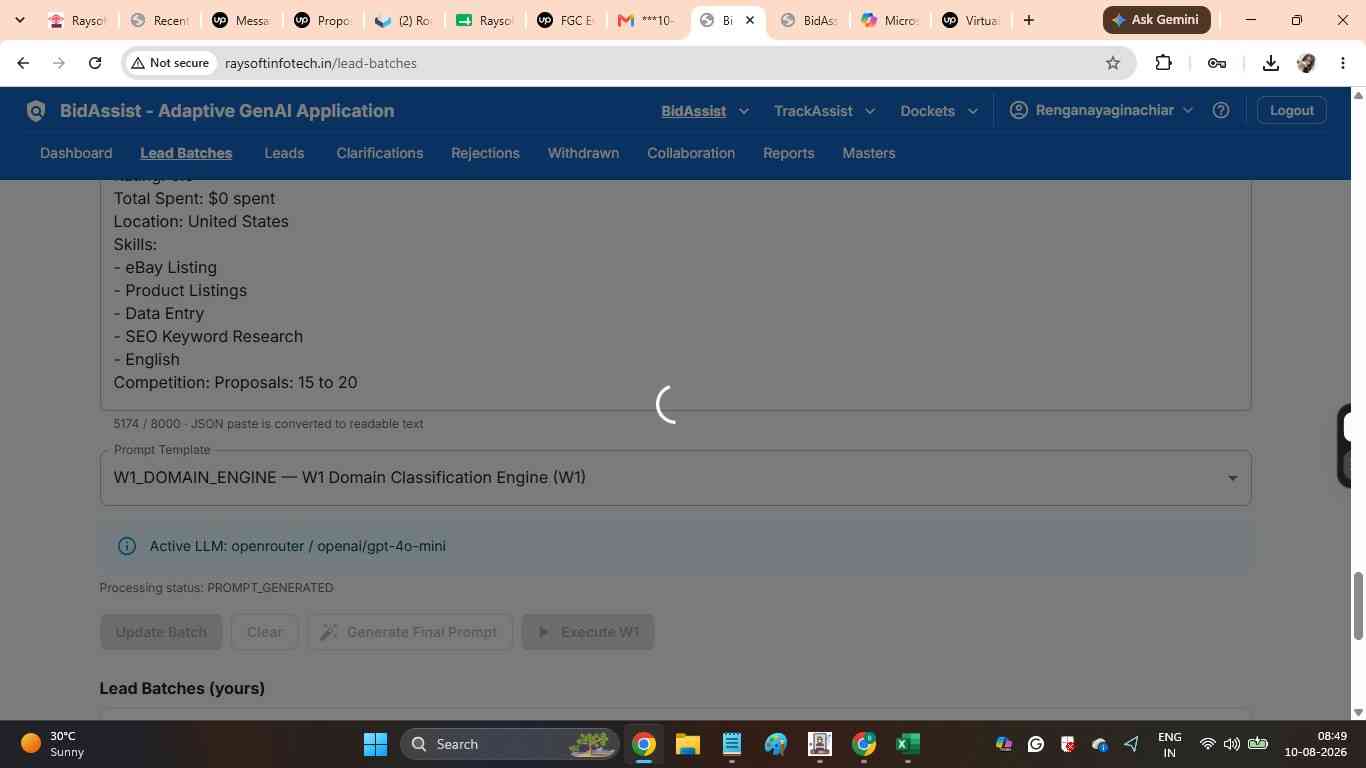Open the password manager key icon
The height and width of the screenshot is (768, 1366).
click(x=1217, y=63)
